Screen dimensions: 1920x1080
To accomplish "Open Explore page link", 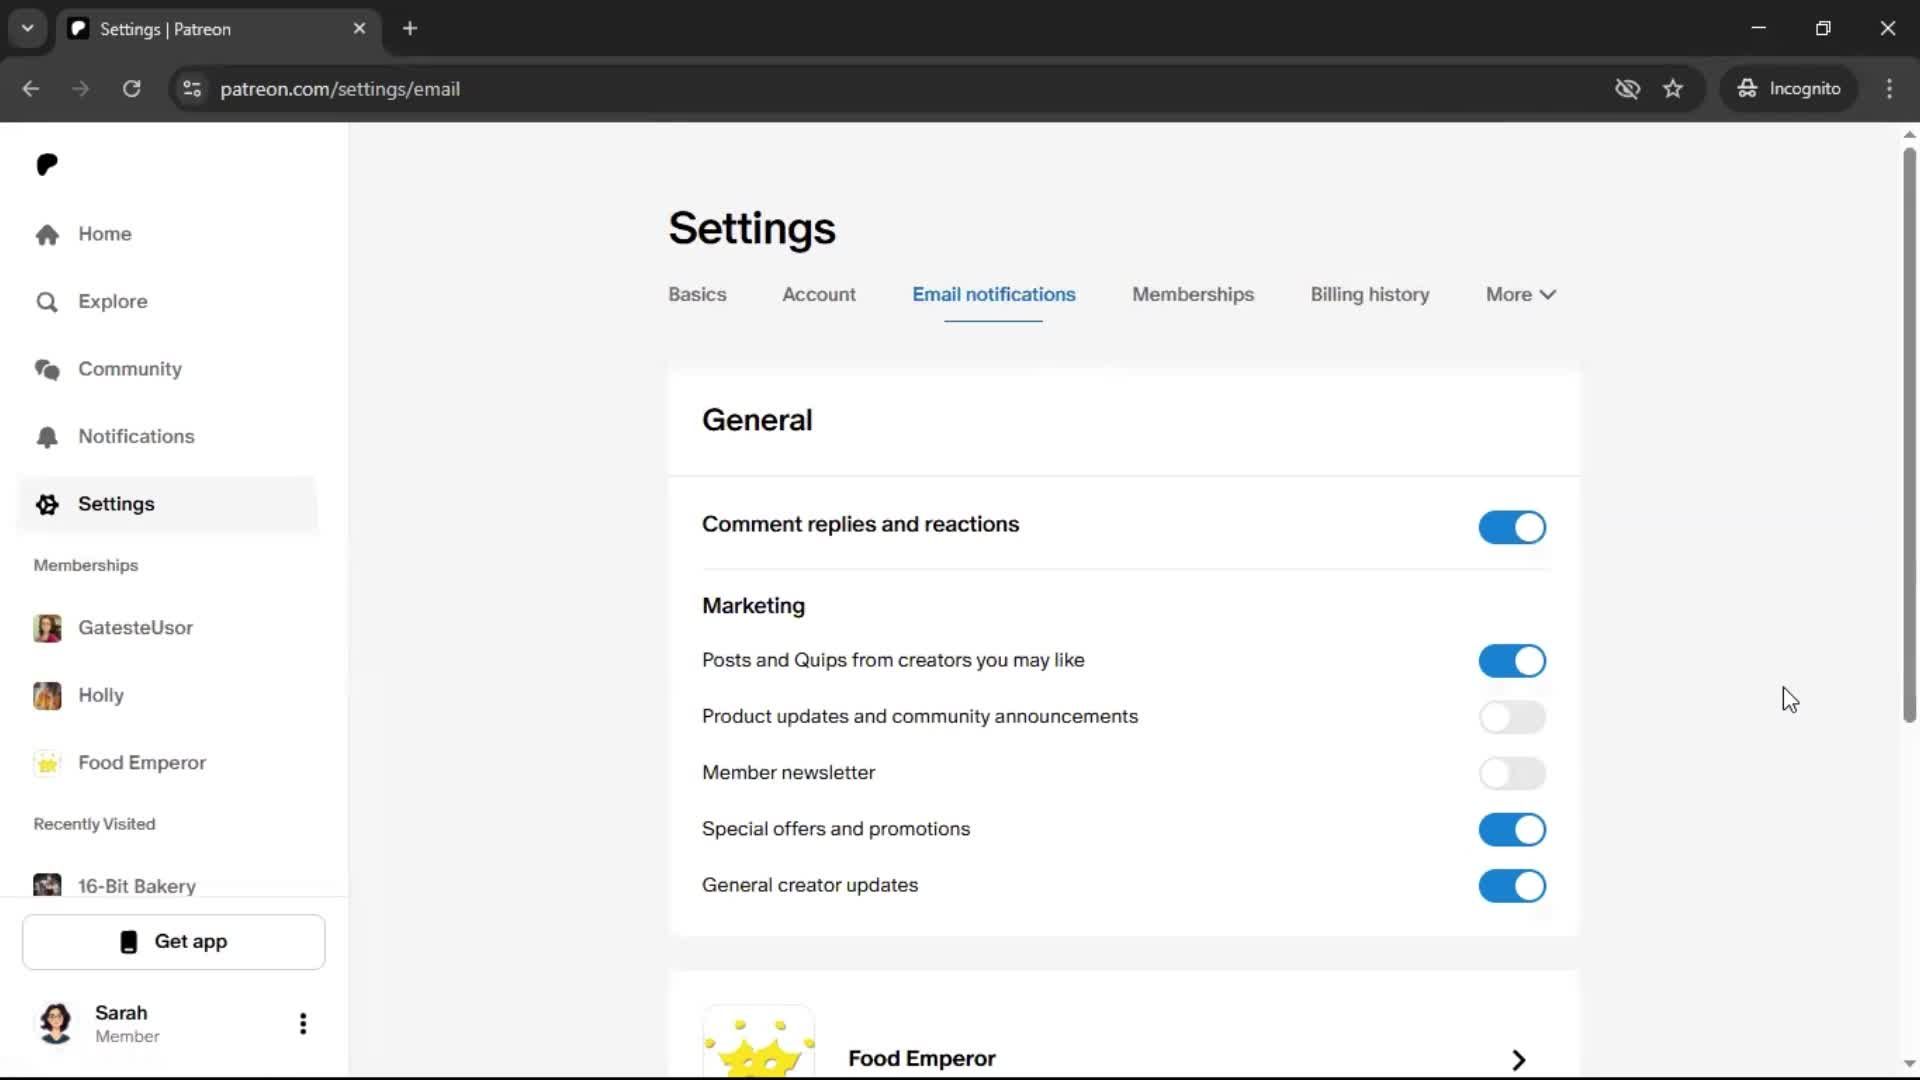I will tap(113, 302).
